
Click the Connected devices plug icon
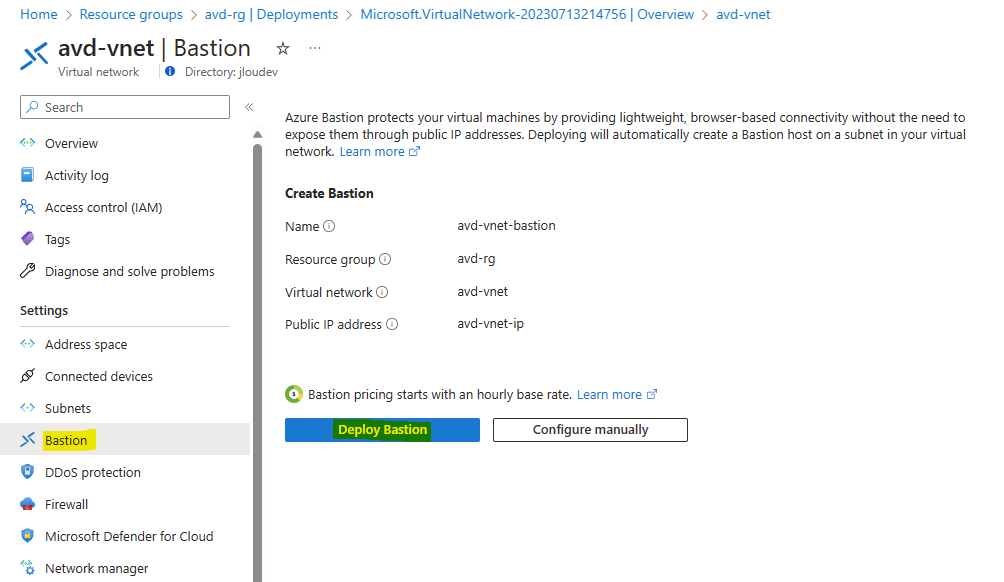coord(28,376)
